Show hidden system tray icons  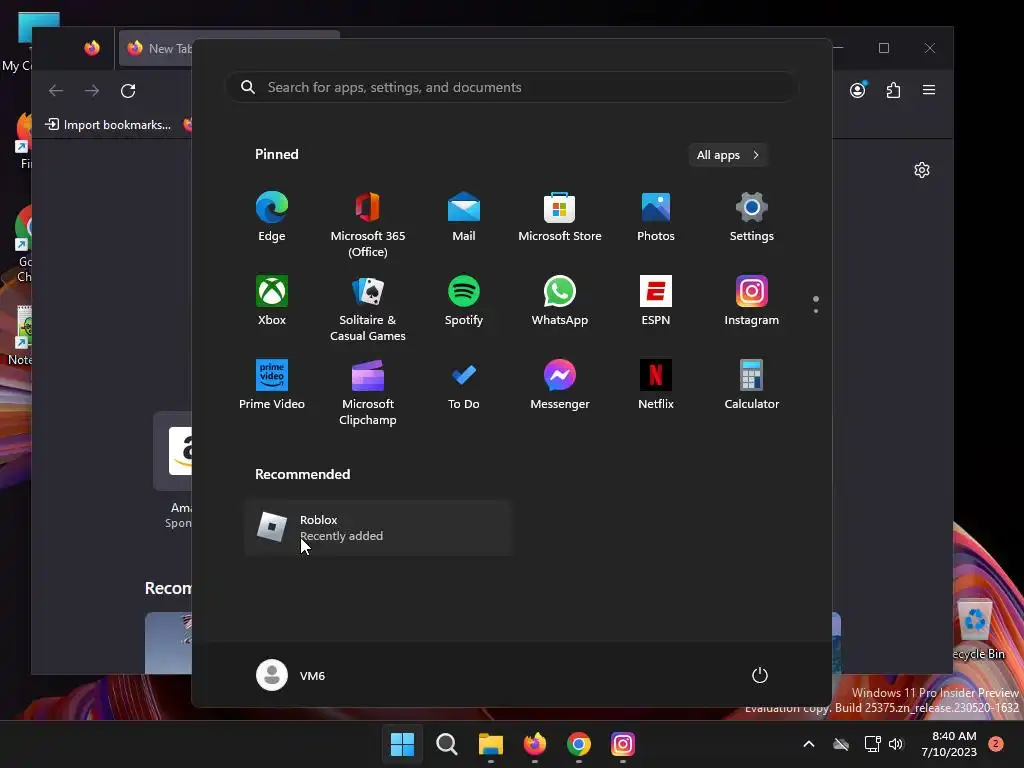pos(808,744)
